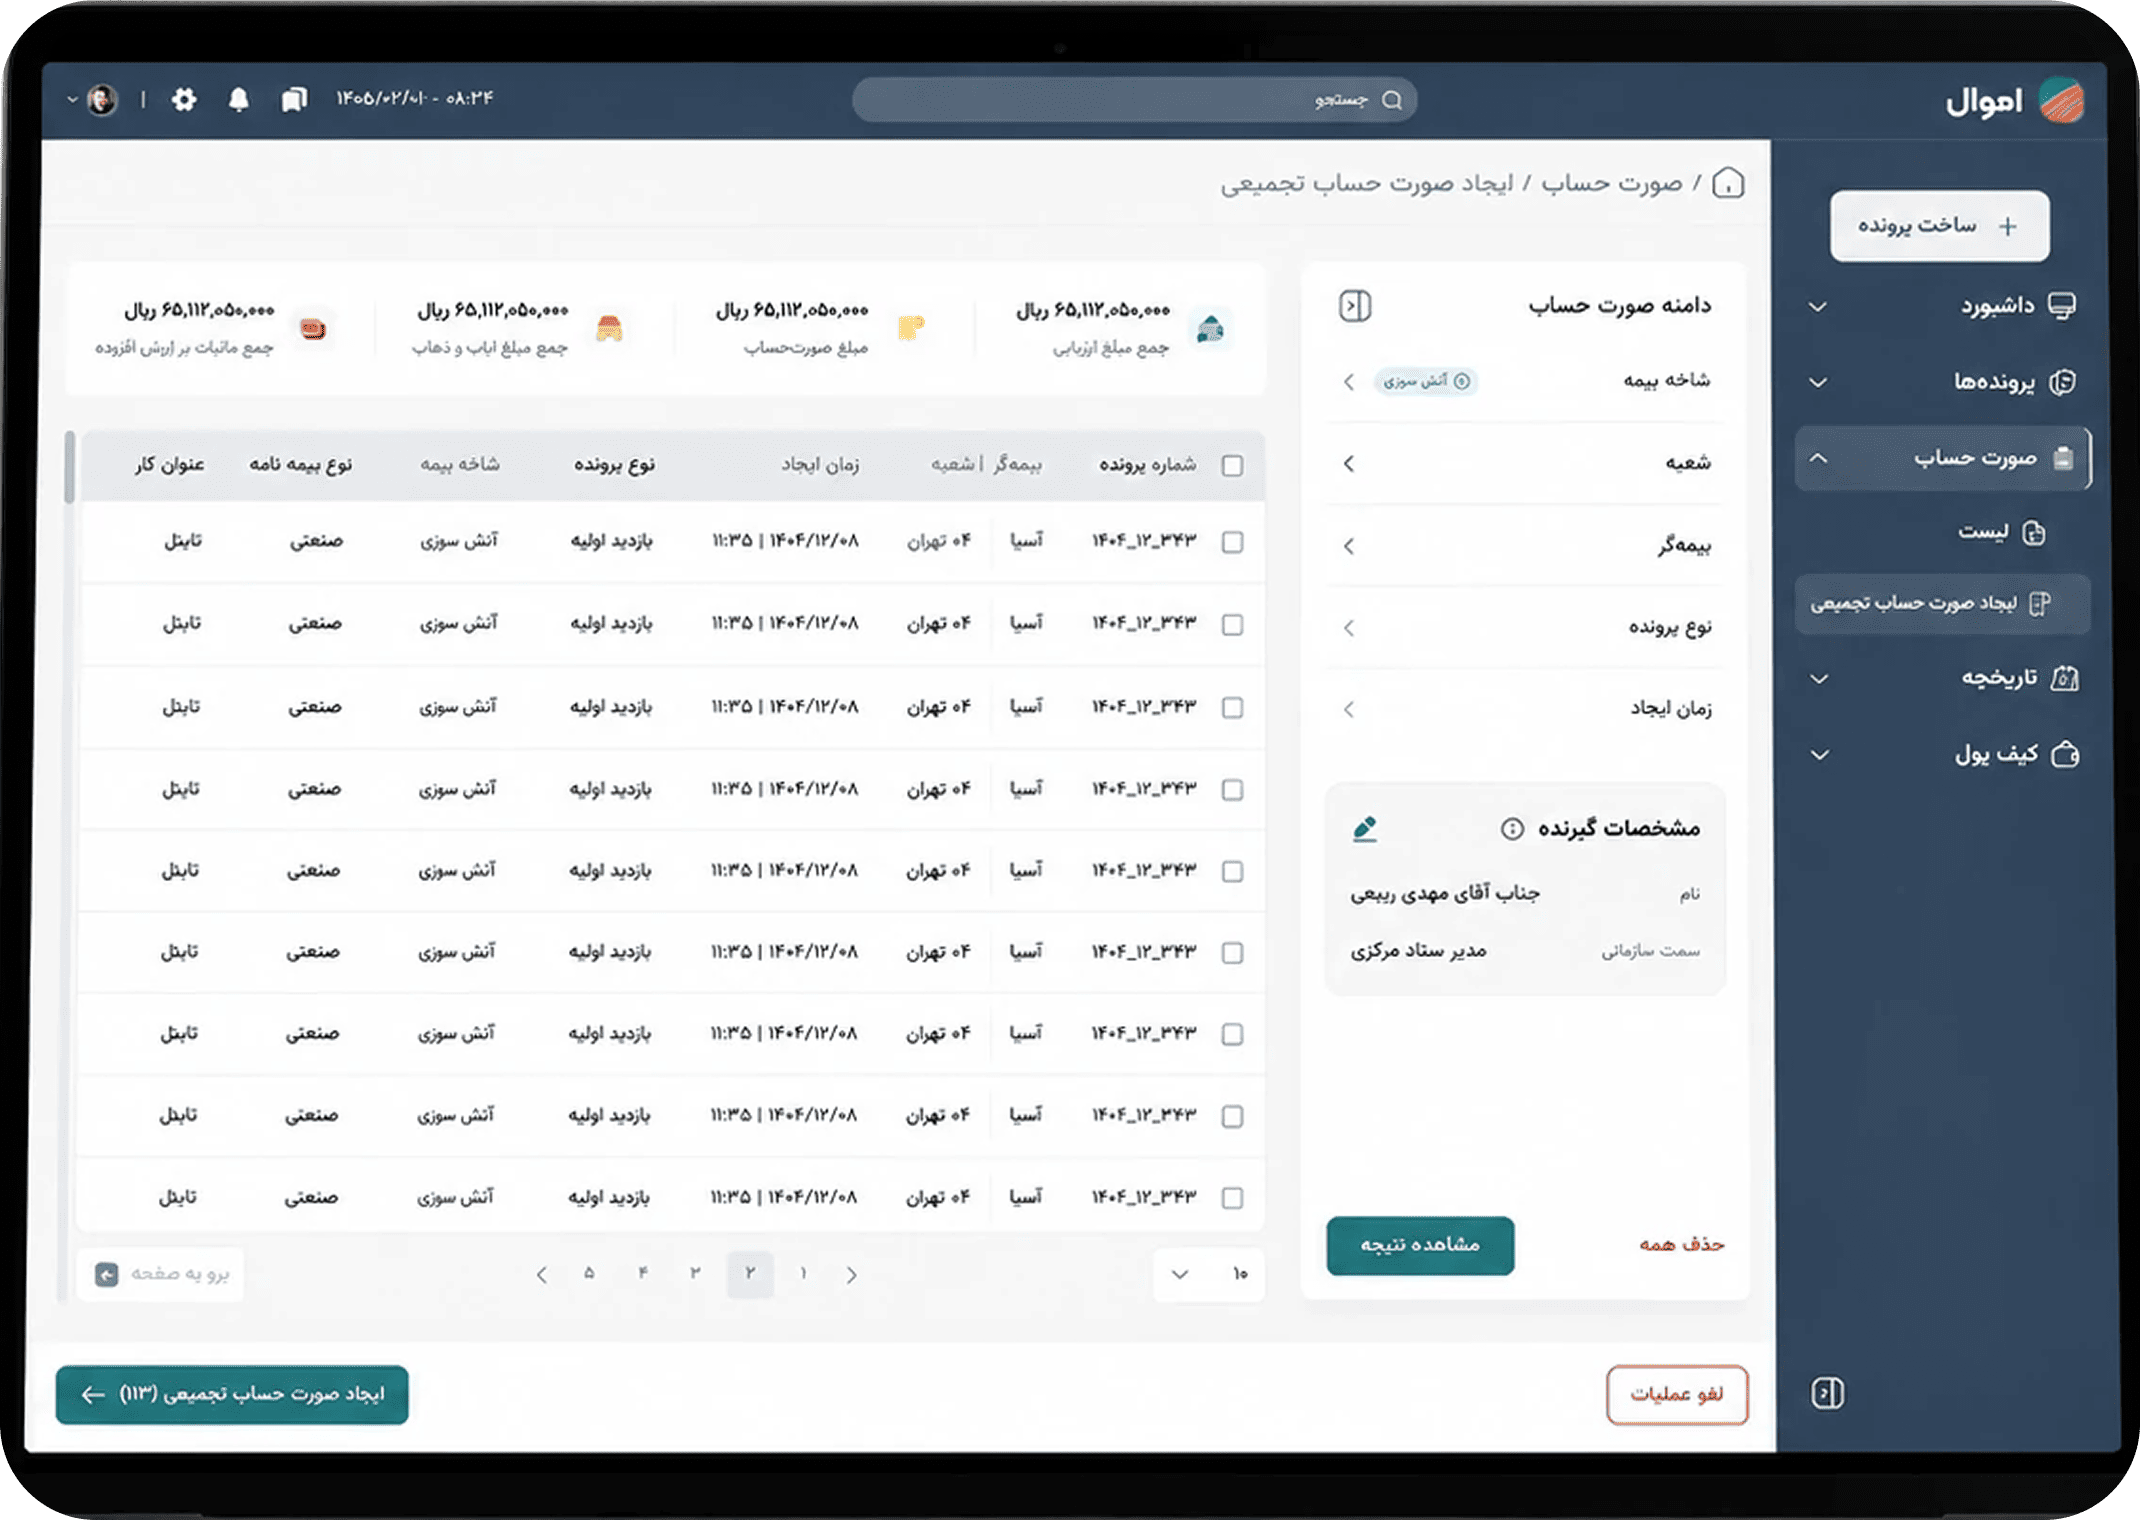Image resolution: width=2140 pixels, height=1520 pixels.
Task: Check the fifth table row checkbox
Action: point(1233,871)
